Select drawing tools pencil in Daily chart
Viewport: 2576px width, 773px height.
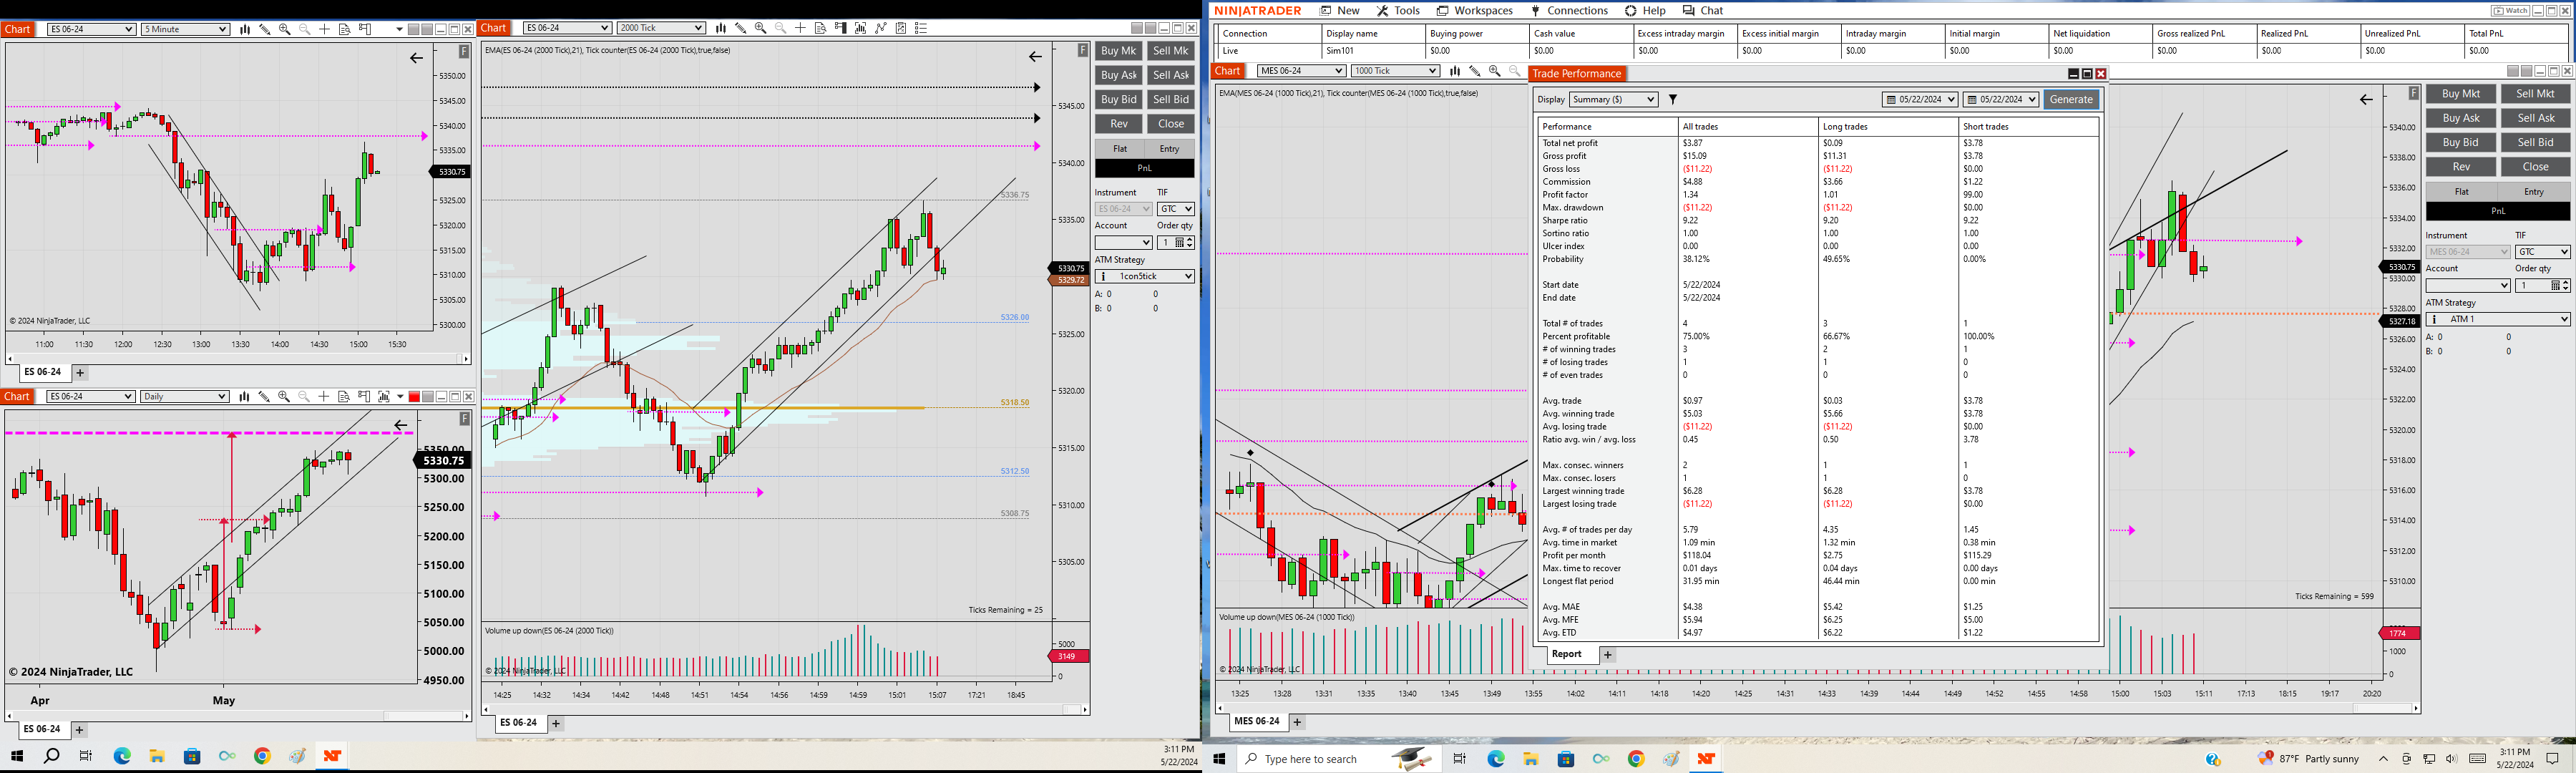coord(264,397)
